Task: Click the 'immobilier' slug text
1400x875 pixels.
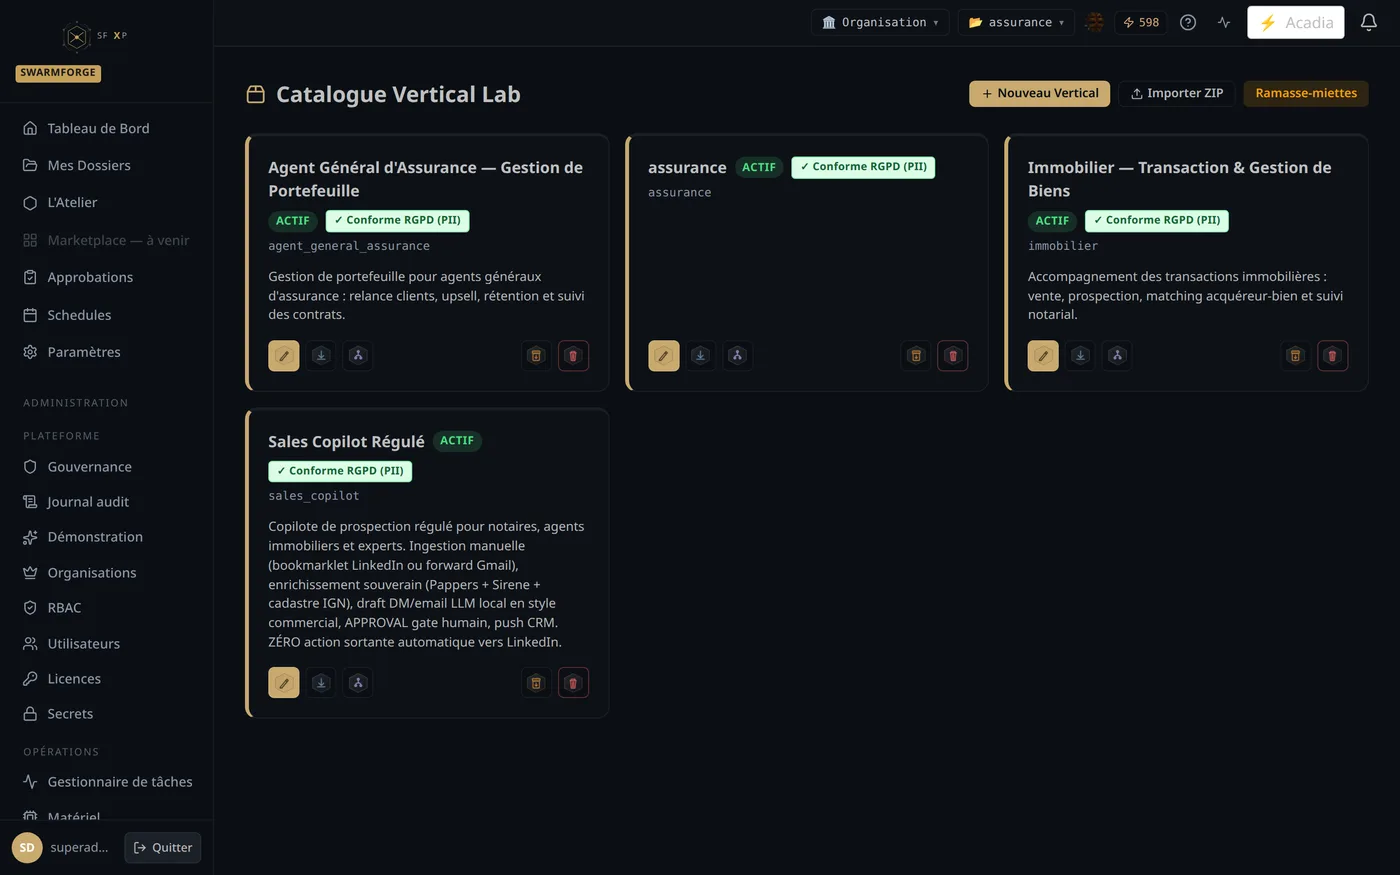Action: (x=1063, y=246)
